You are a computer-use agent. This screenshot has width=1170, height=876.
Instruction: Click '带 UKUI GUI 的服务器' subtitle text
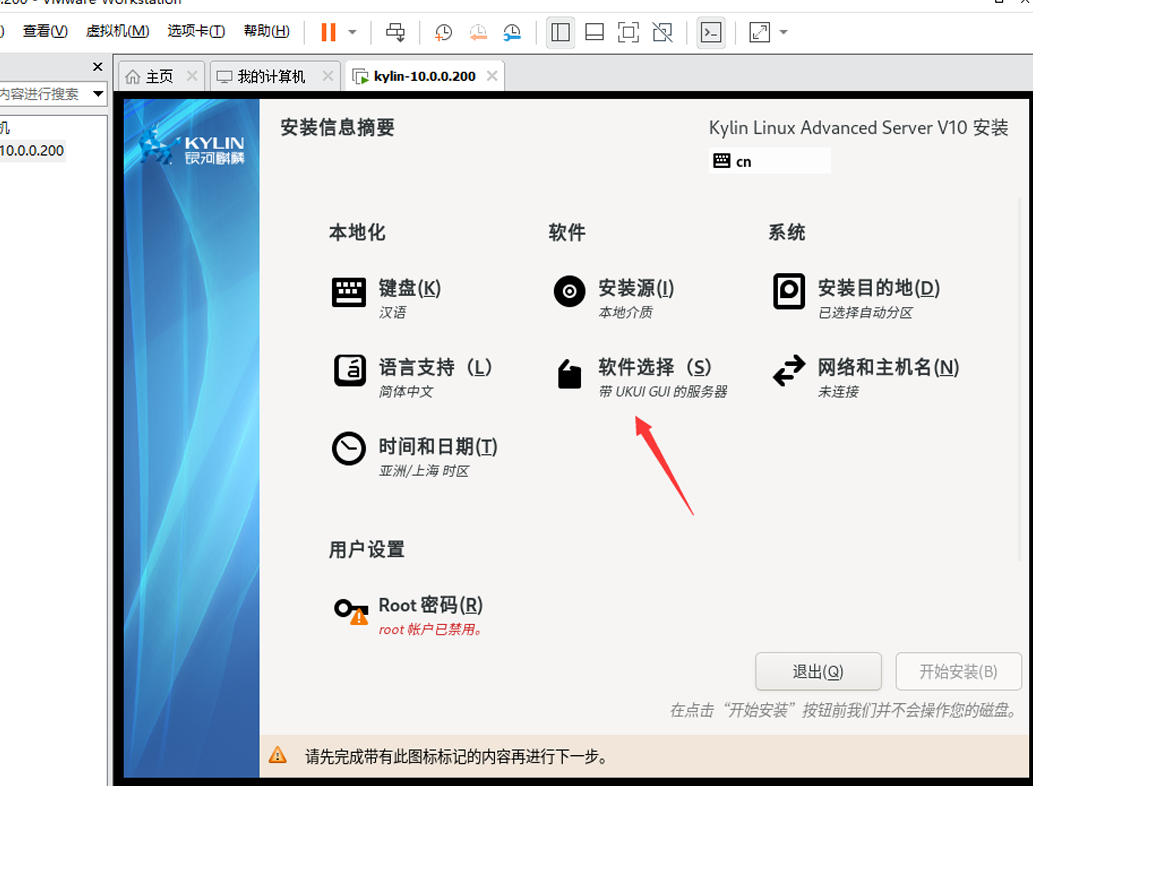[x=663, y=392]
